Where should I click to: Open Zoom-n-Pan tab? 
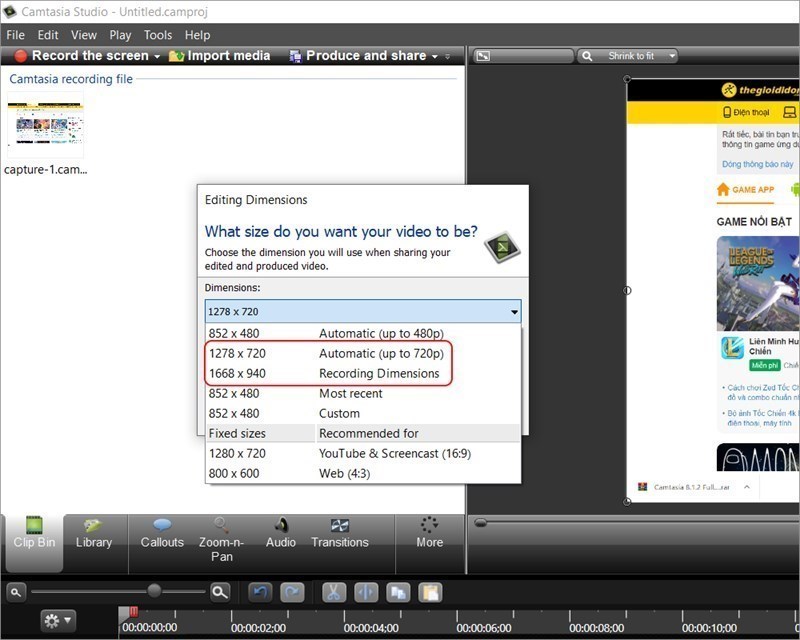[221, 540]
